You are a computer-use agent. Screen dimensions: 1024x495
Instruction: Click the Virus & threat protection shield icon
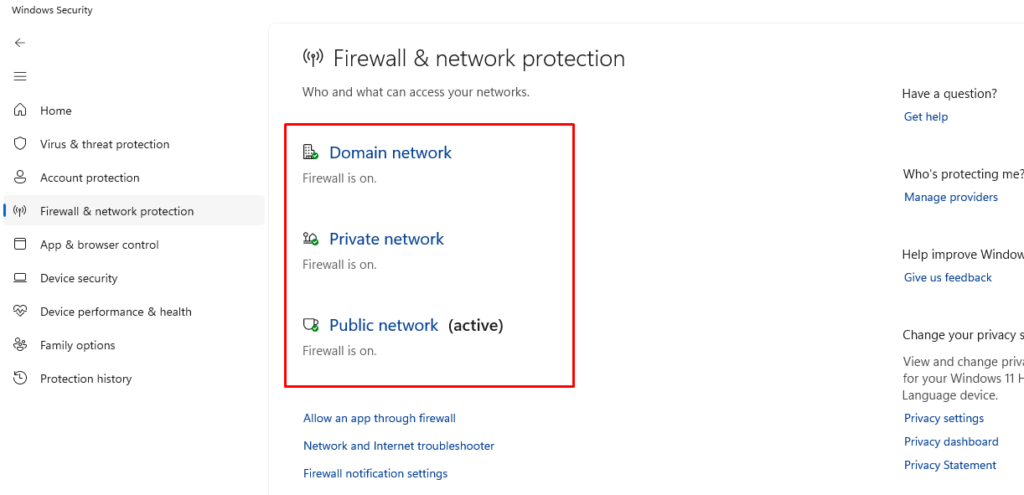20,144
